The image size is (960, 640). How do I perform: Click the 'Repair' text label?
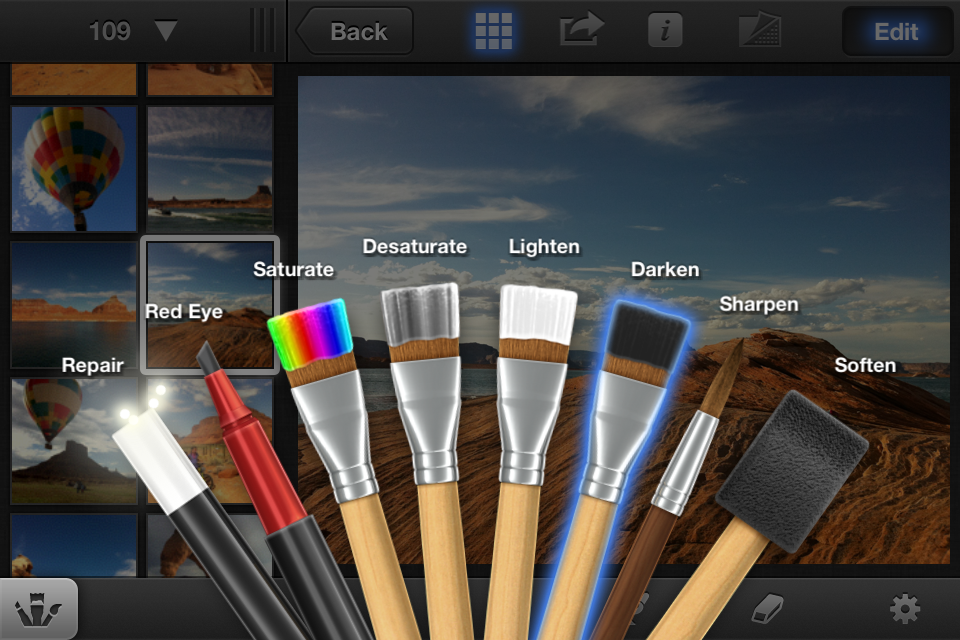92,365
